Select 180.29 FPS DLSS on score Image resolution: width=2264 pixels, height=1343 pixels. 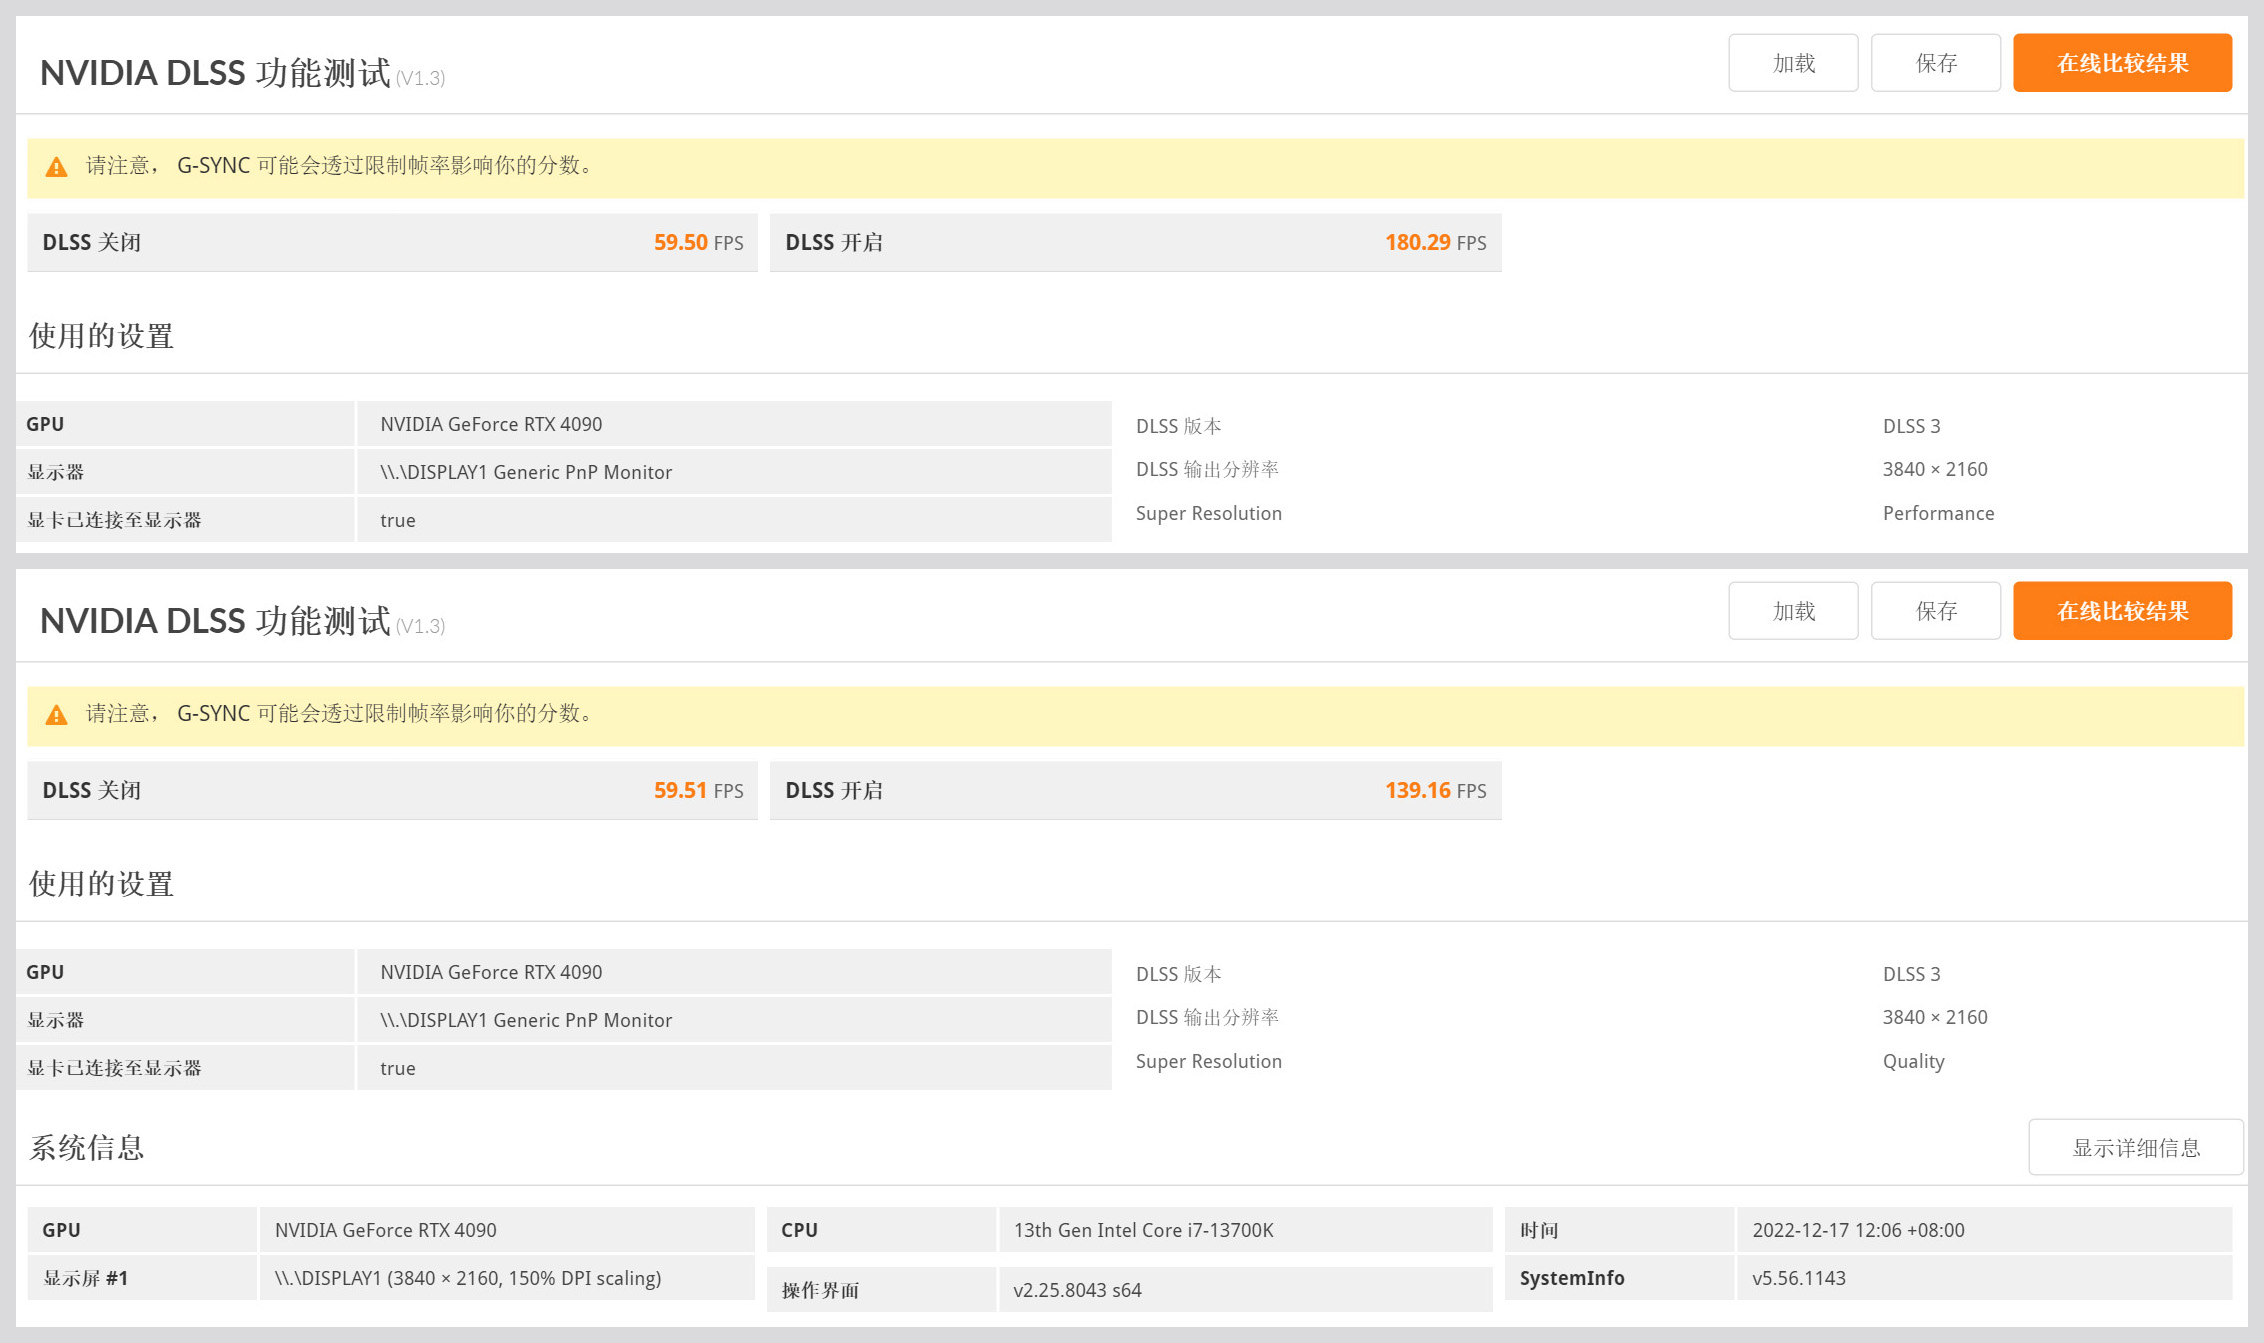1435,242
